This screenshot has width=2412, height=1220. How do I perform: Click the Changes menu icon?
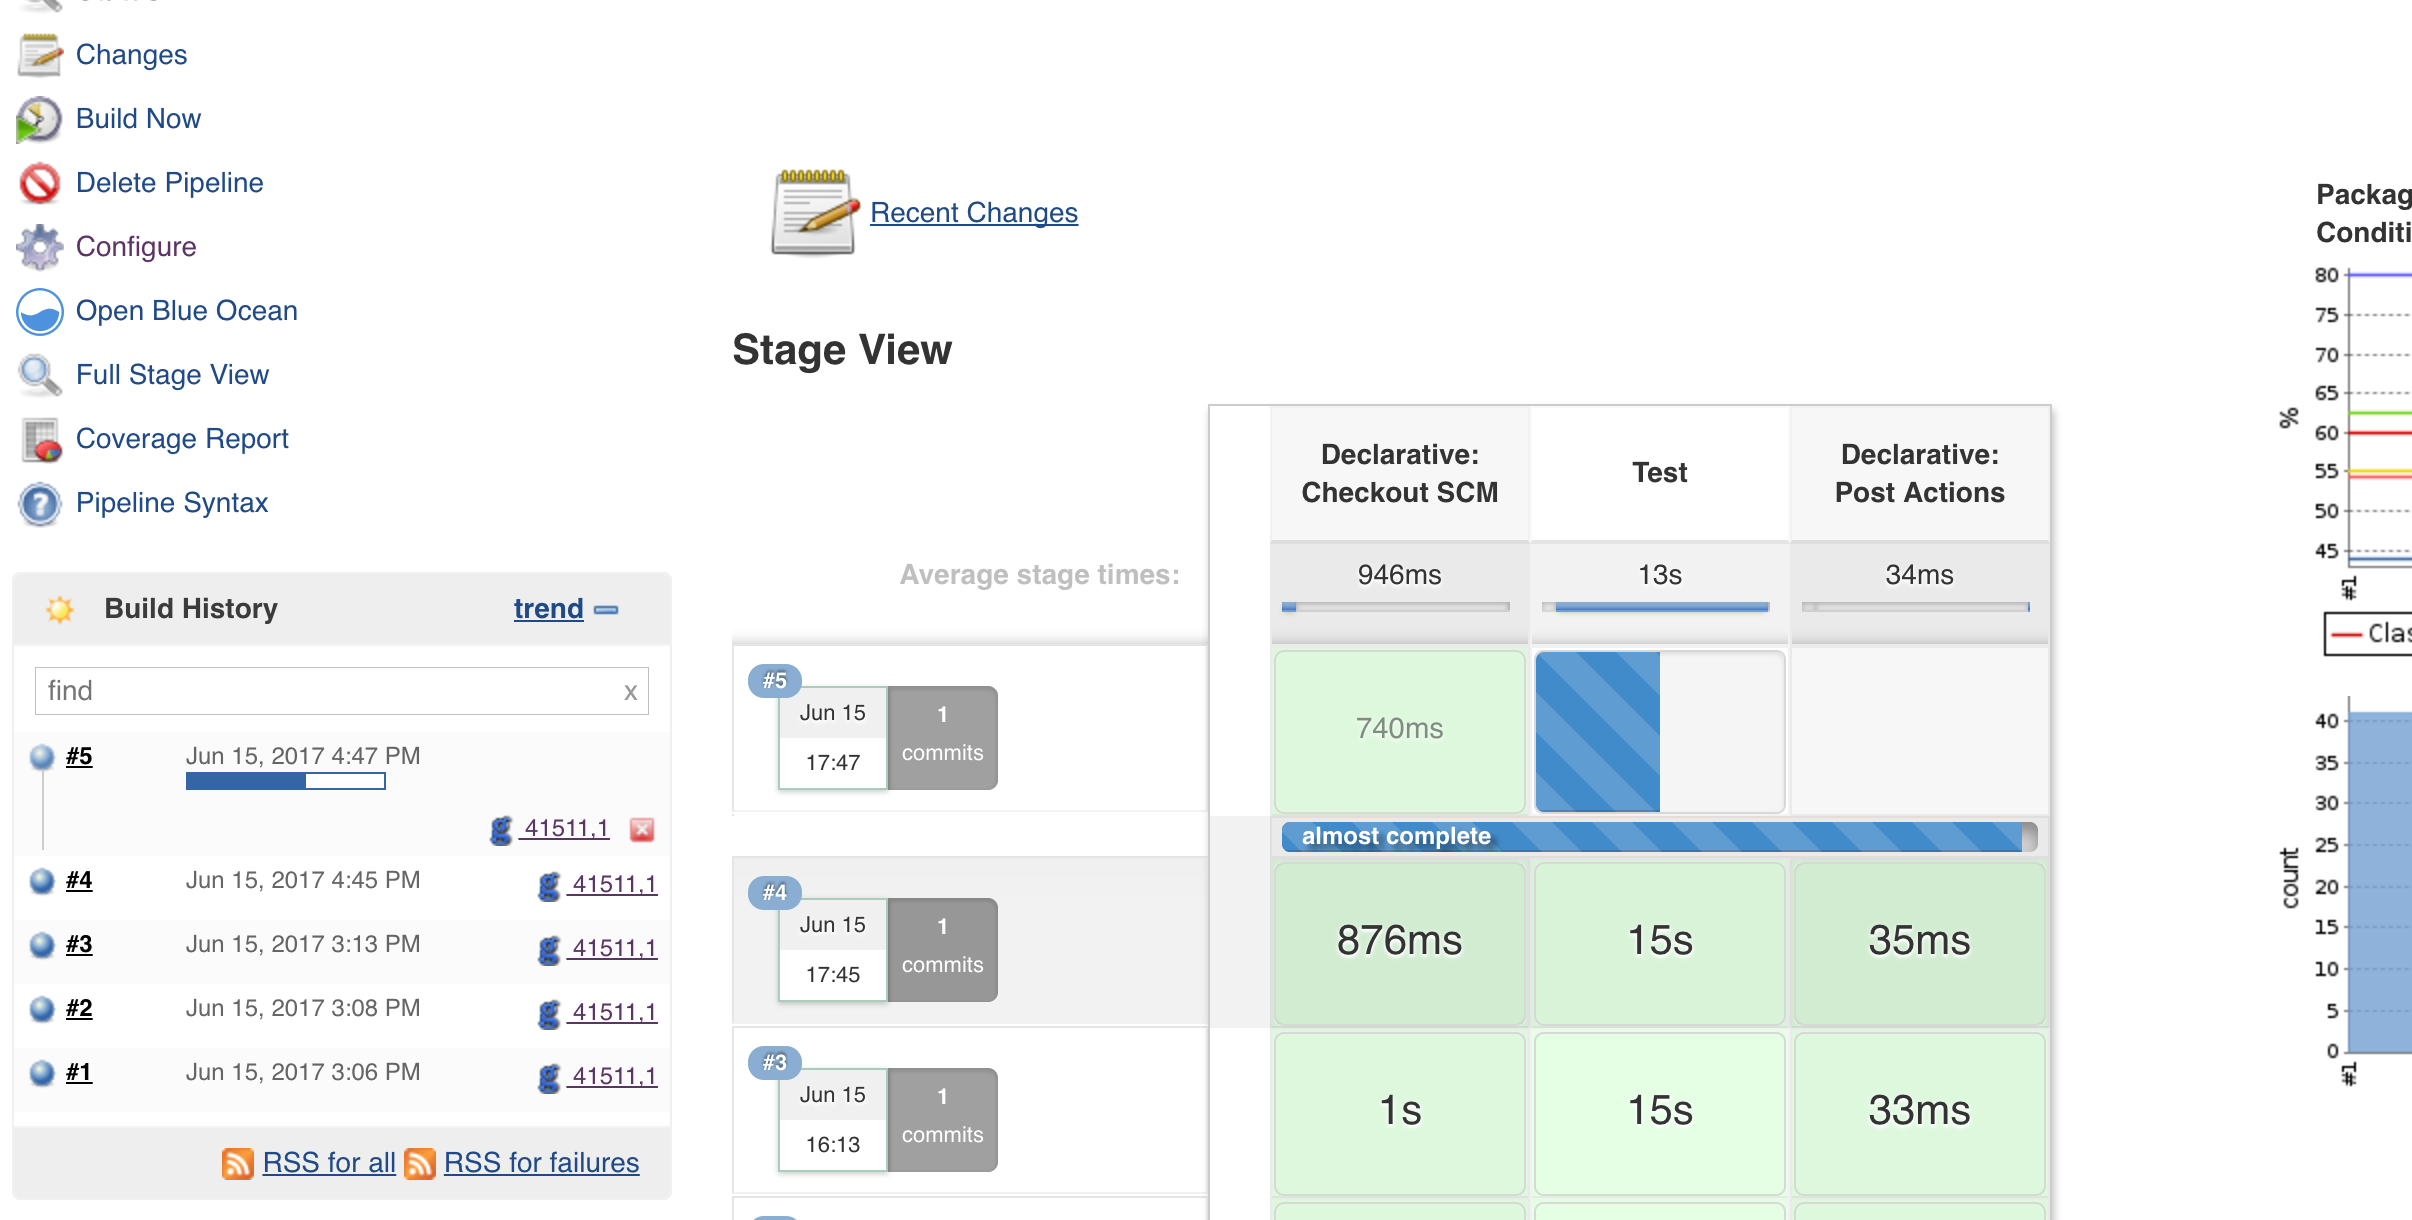click(x=39, y=54)
